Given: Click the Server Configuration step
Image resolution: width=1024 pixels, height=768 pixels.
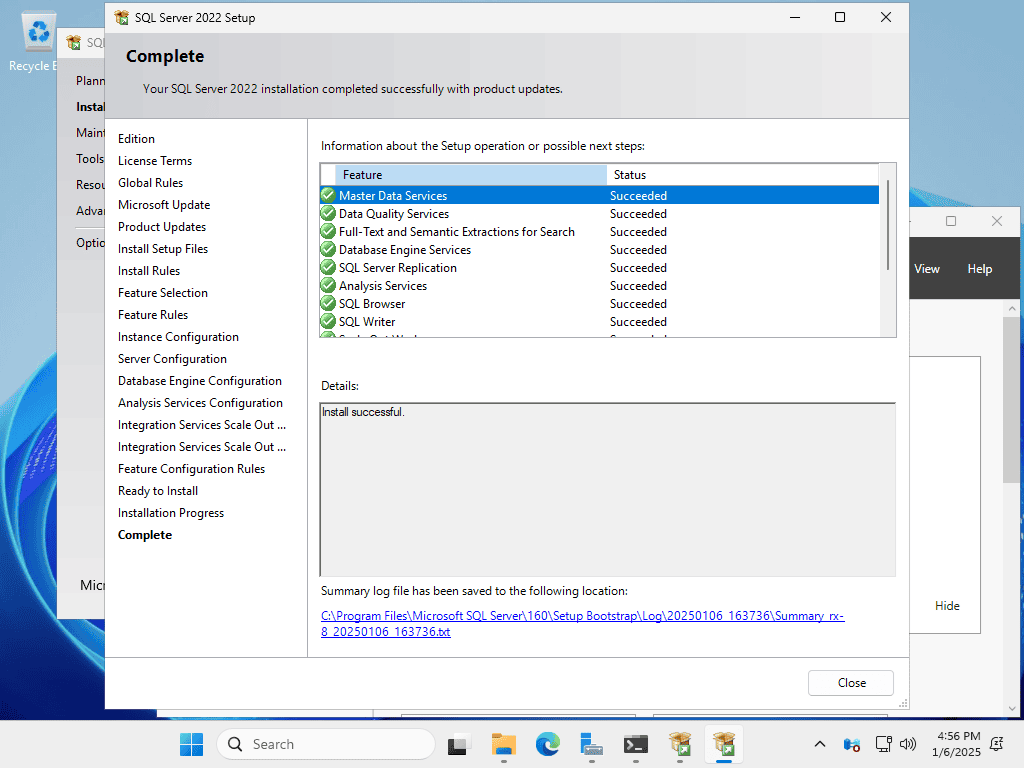Looking at the screenshot, I should 172,359.
